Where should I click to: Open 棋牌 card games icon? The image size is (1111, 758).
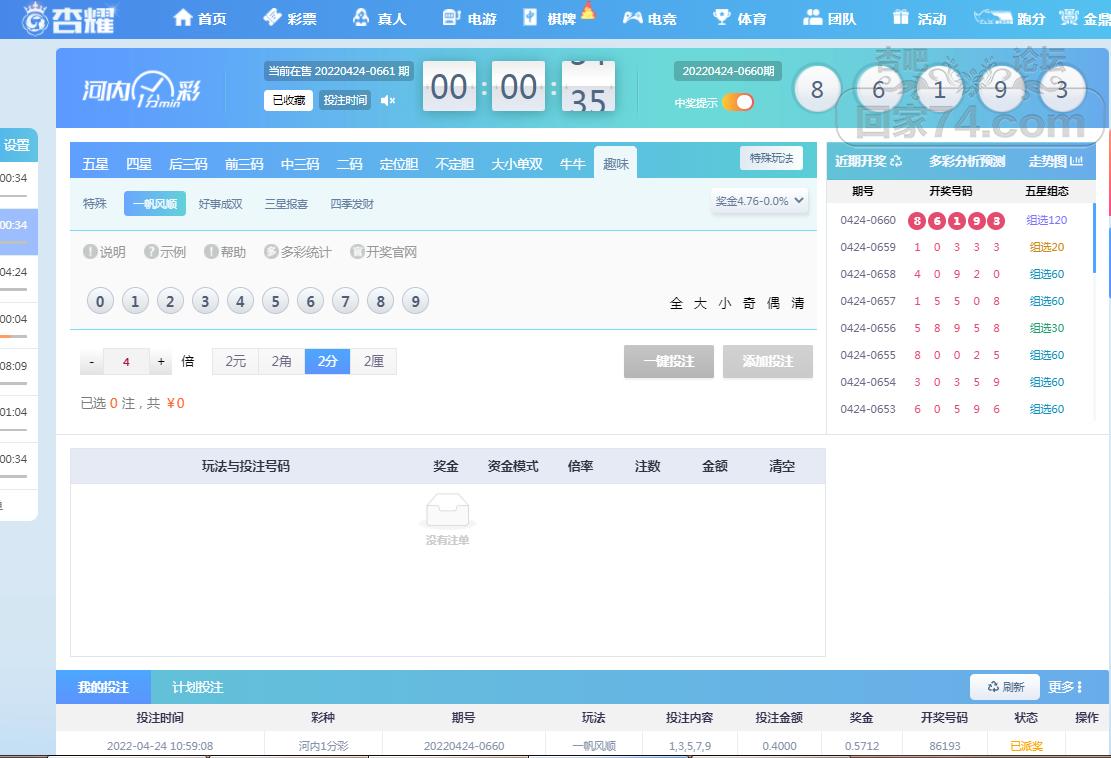531,18
